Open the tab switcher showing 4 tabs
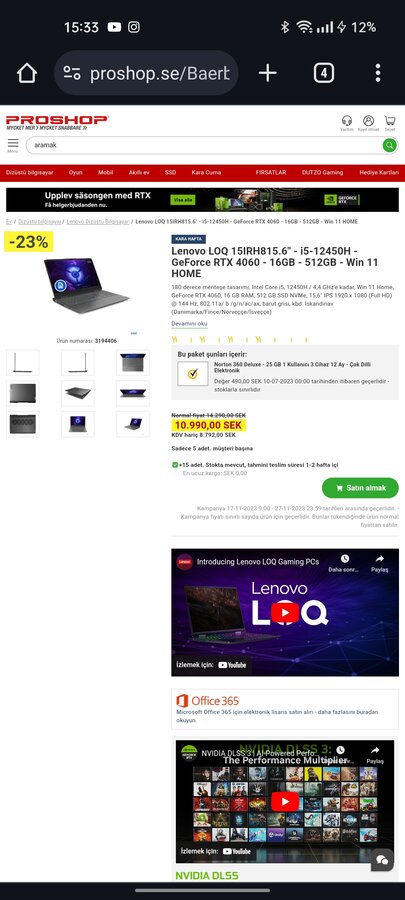The height and width of the screenshot is (900, 405). [324, 73]
